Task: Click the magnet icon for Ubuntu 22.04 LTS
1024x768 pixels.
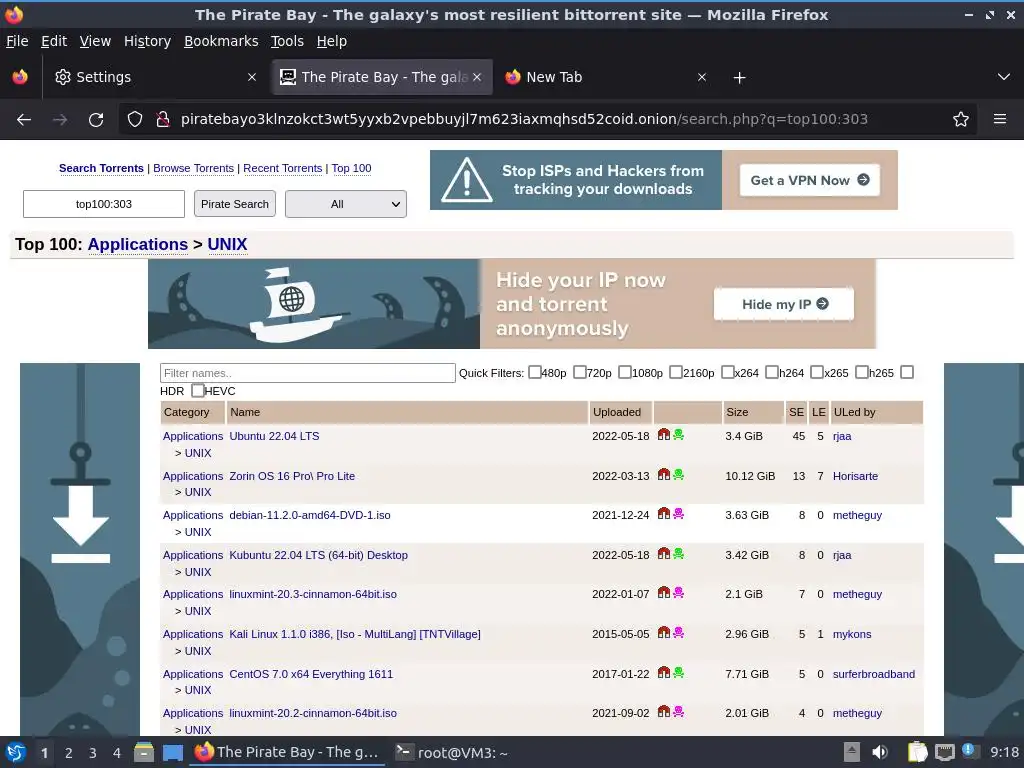Action: 664,434
